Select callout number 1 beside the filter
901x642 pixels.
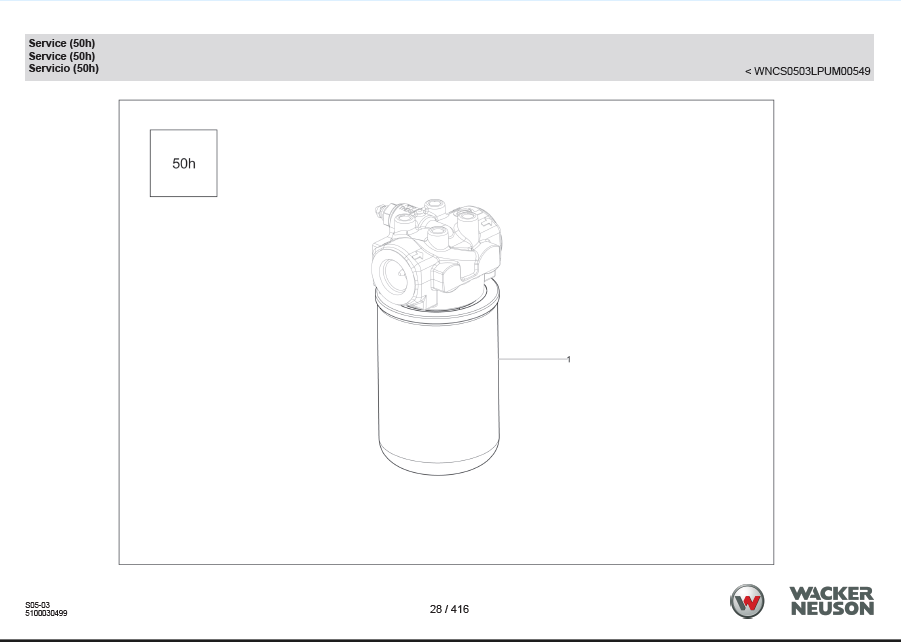click(x=569, y=359)
